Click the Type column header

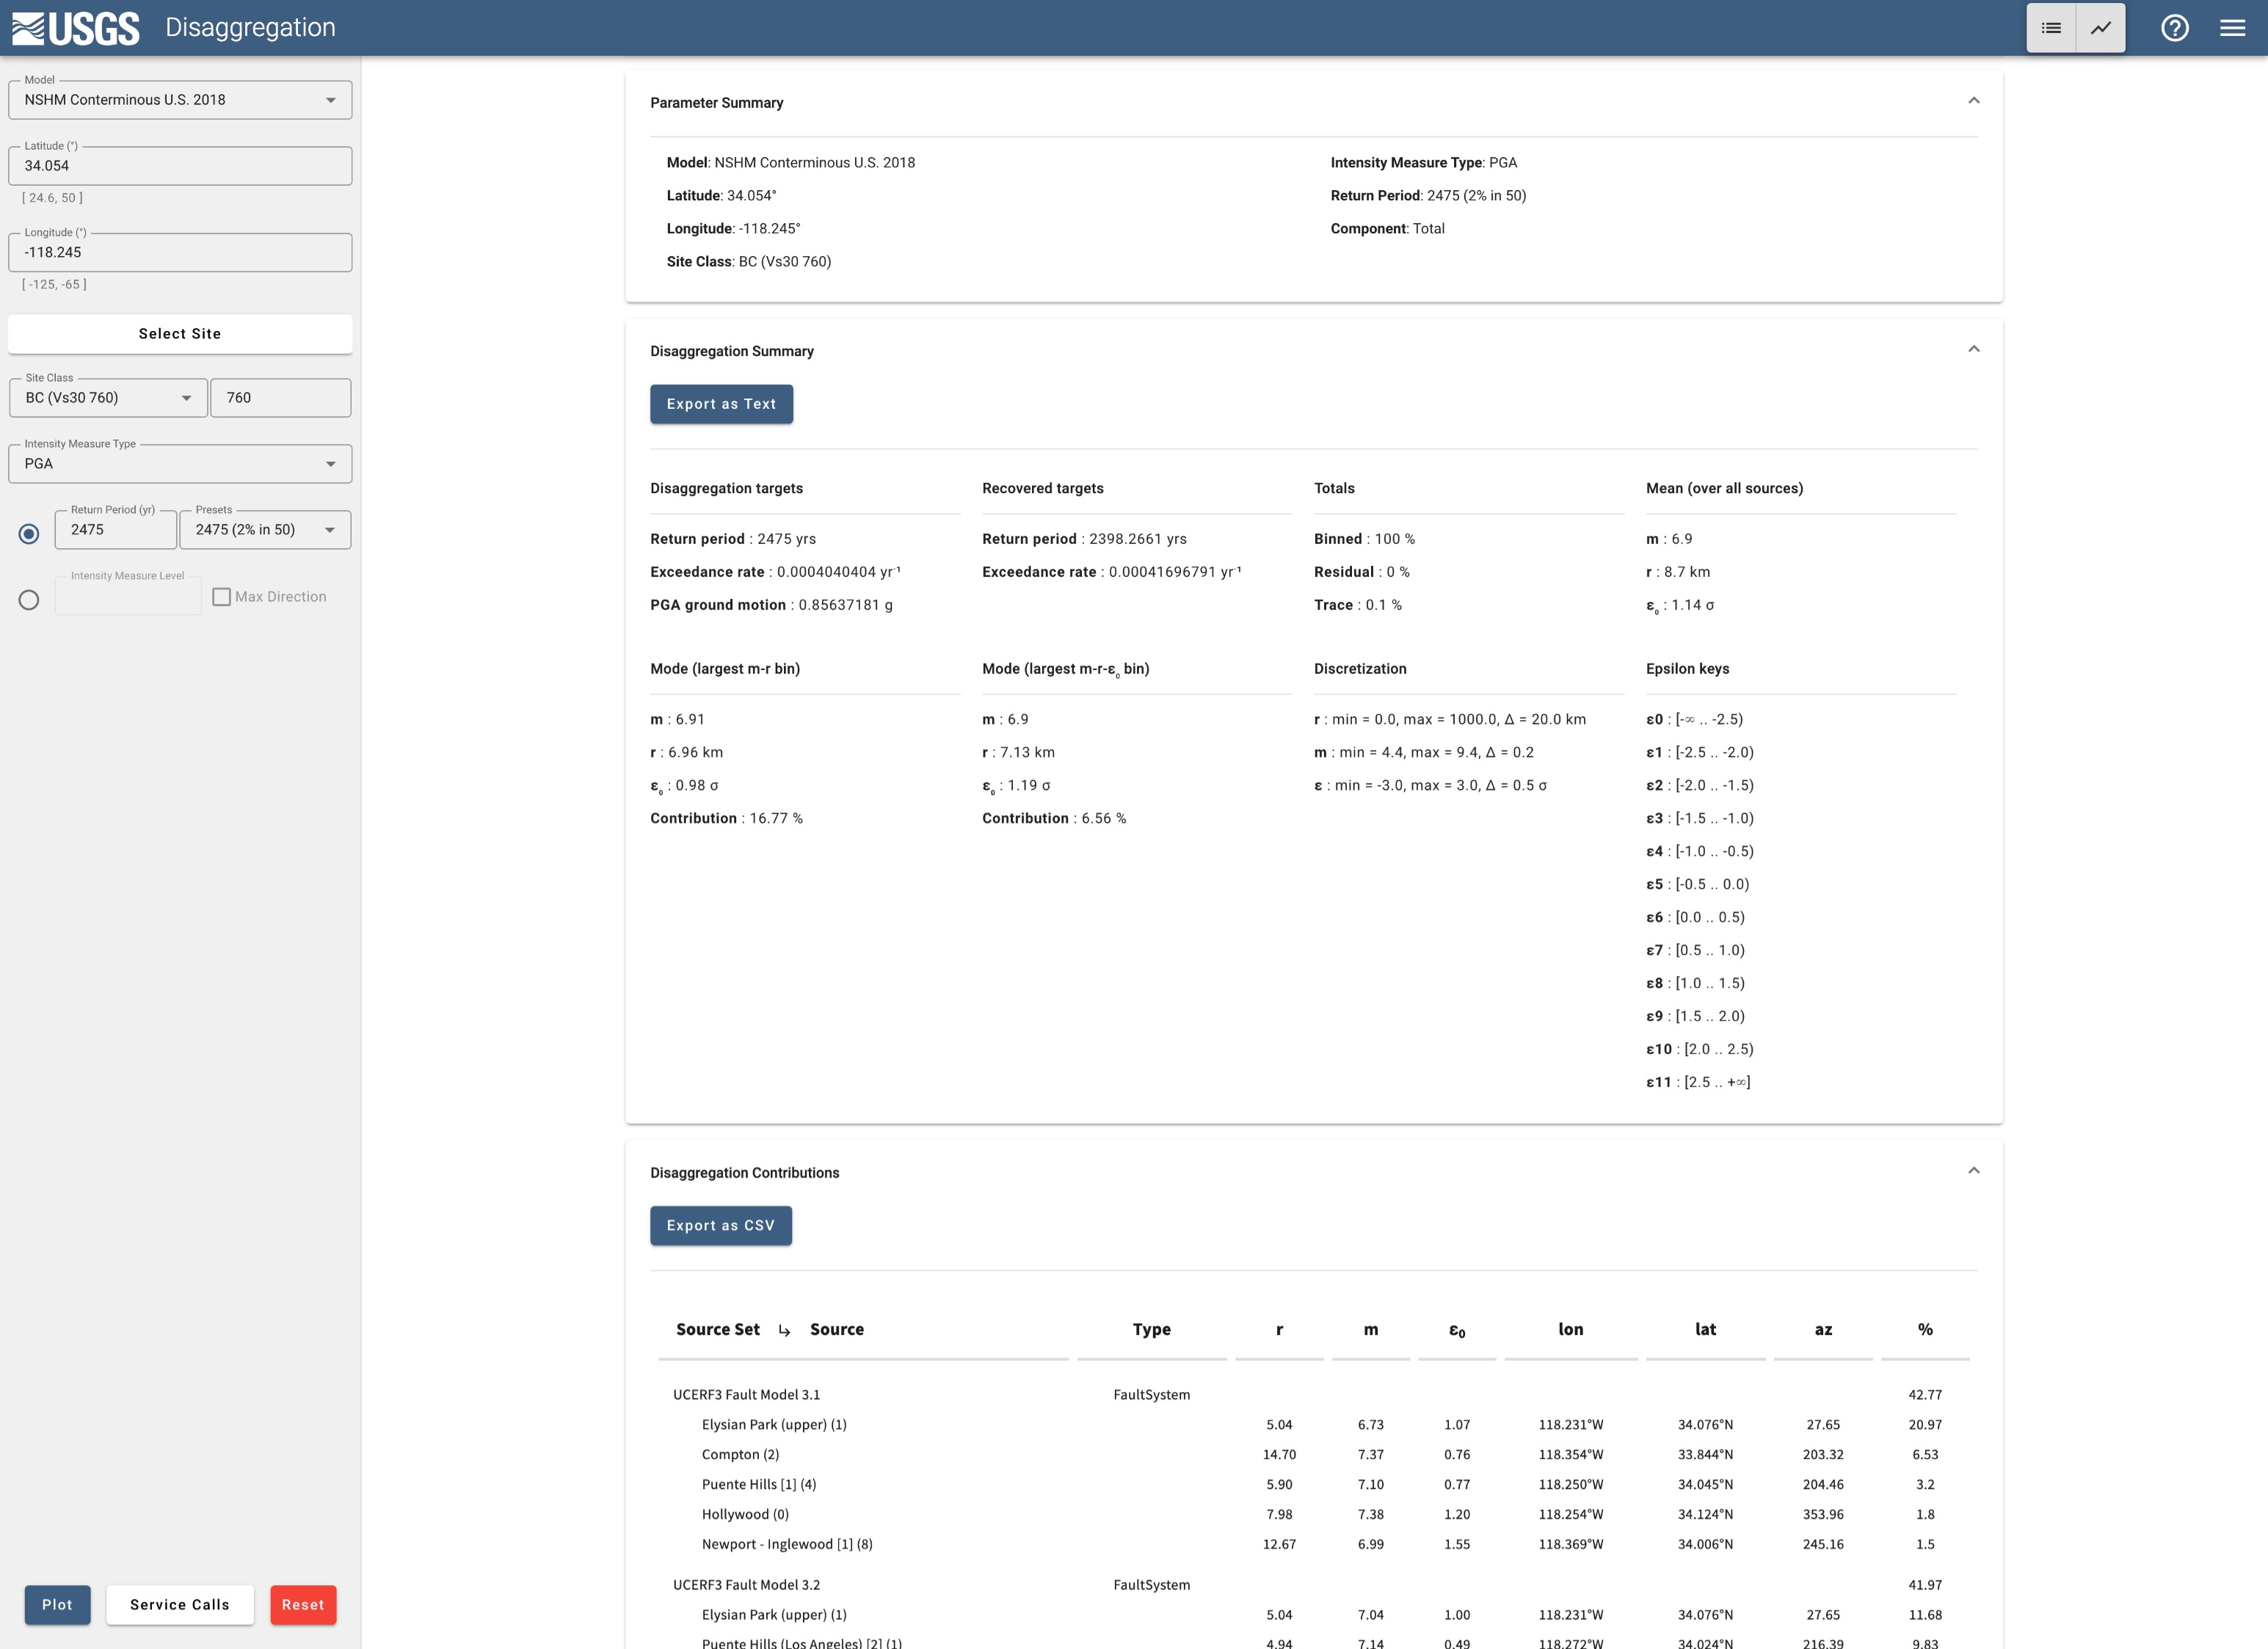(1151, 1330)
